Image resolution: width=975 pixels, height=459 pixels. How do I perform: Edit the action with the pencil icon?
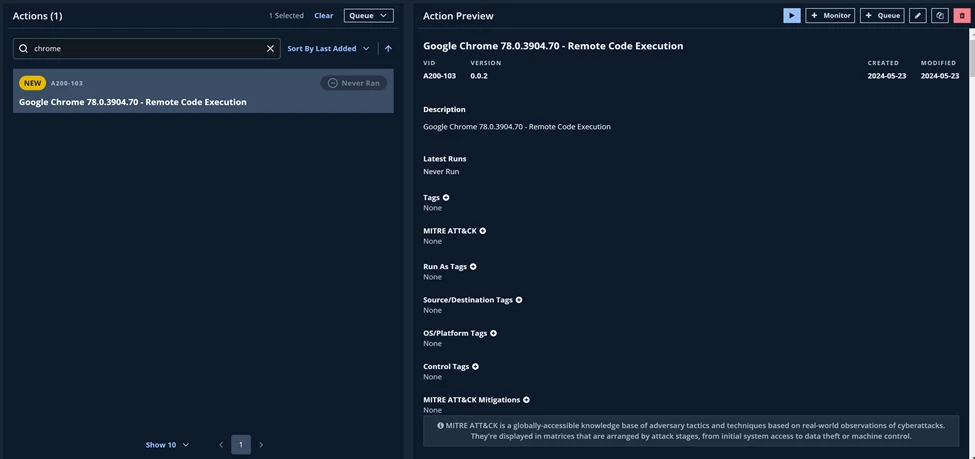pos(918,16)
